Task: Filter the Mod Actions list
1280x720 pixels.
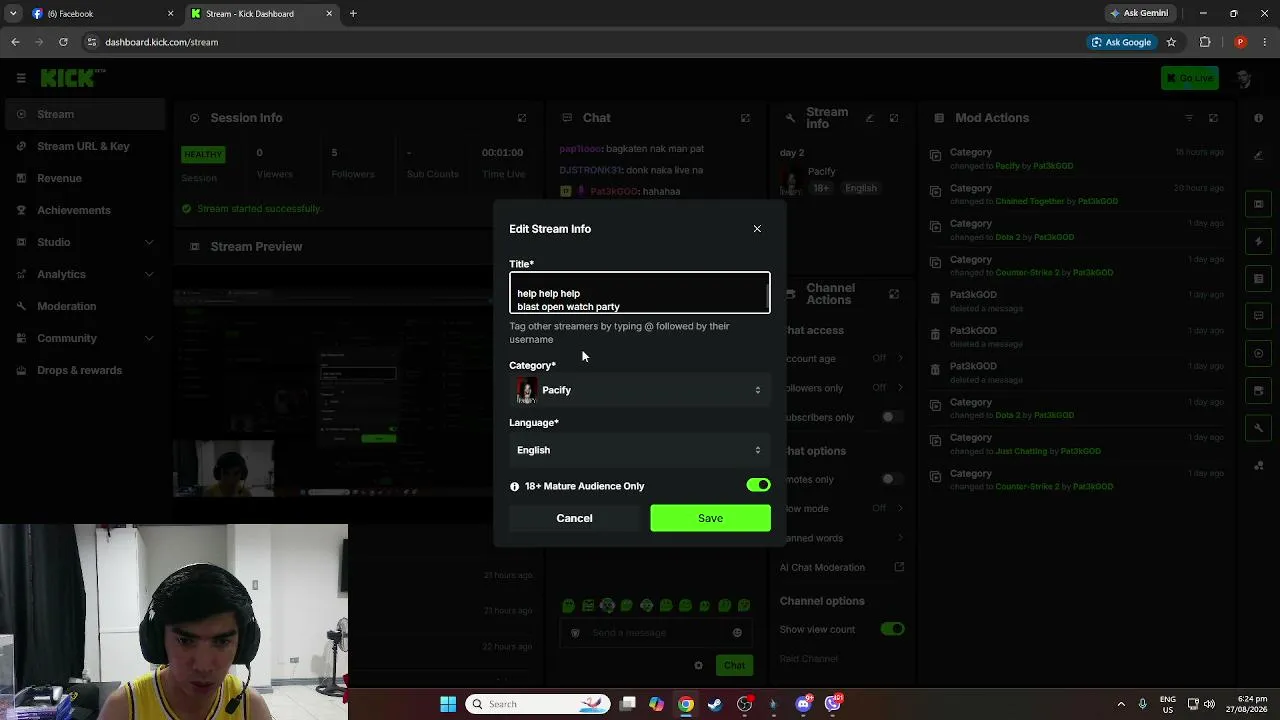Action: coord(1189,118)
